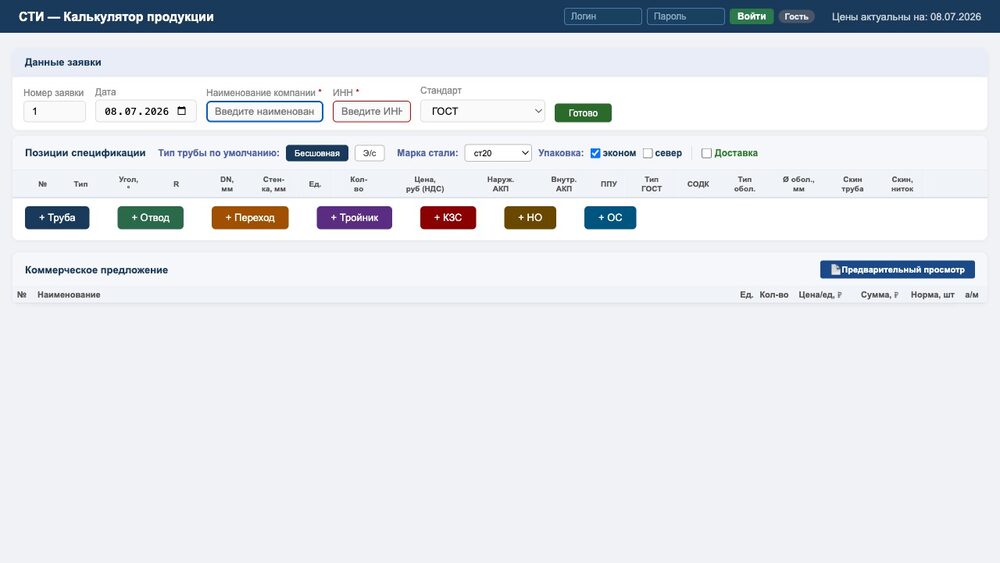Click the brown + НО button

point(530,217)
